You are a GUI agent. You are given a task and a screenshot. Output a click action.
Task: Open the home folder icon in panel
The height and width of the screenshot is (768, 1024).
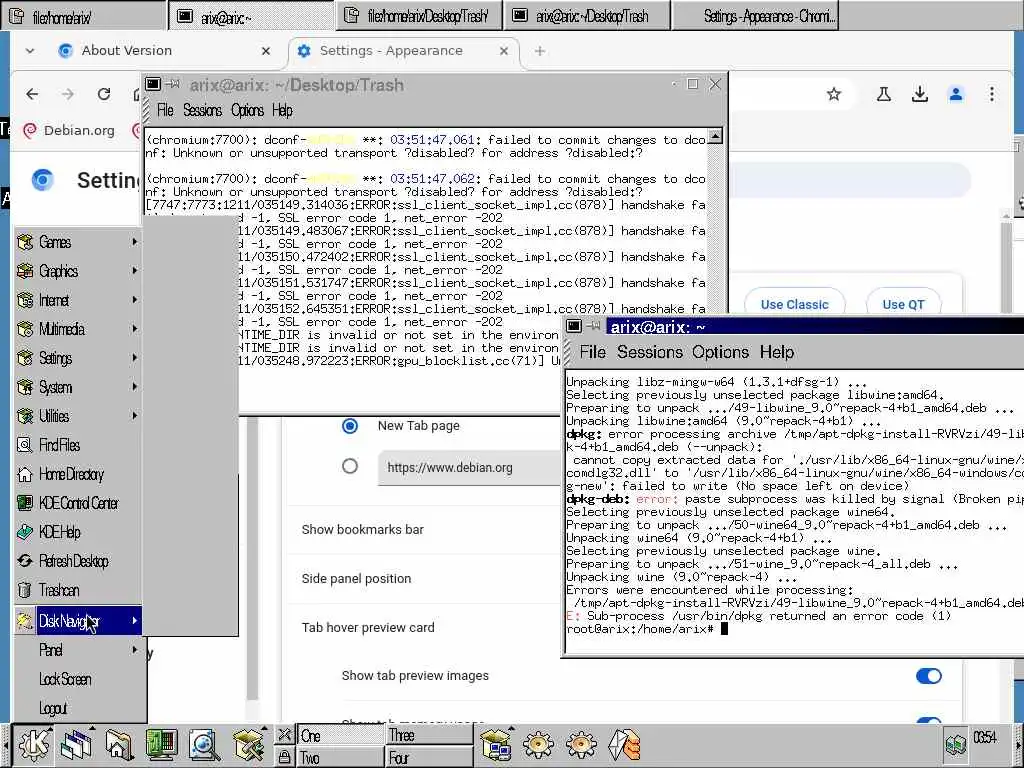click(120, 744)
